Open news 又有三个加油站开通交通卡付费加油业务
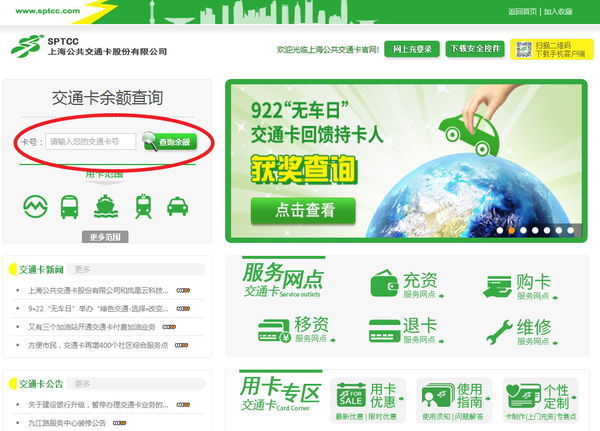The height and width of the screenshot is (431, 600). click(92, 327)
